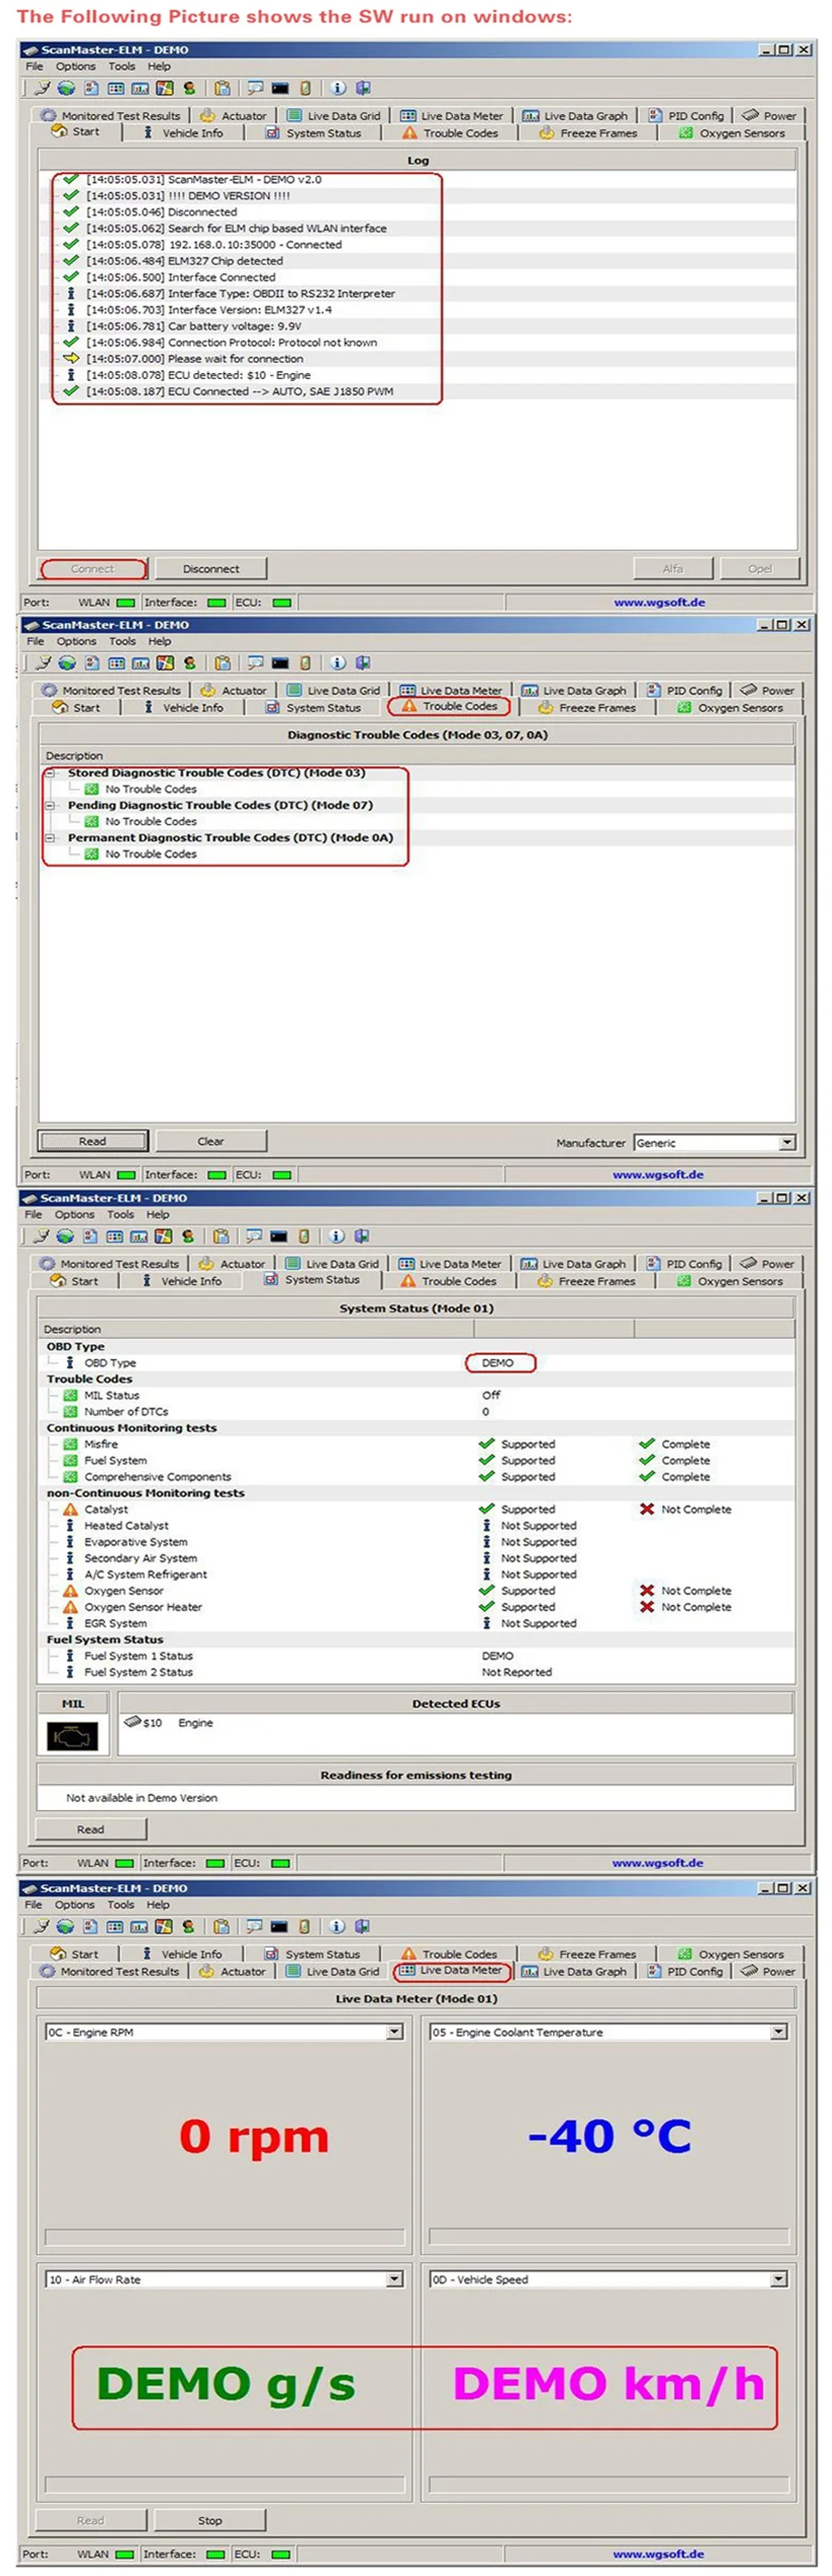Click the Disconnect button
This screenshot has width=832, height=2576.
coord(211,569)
